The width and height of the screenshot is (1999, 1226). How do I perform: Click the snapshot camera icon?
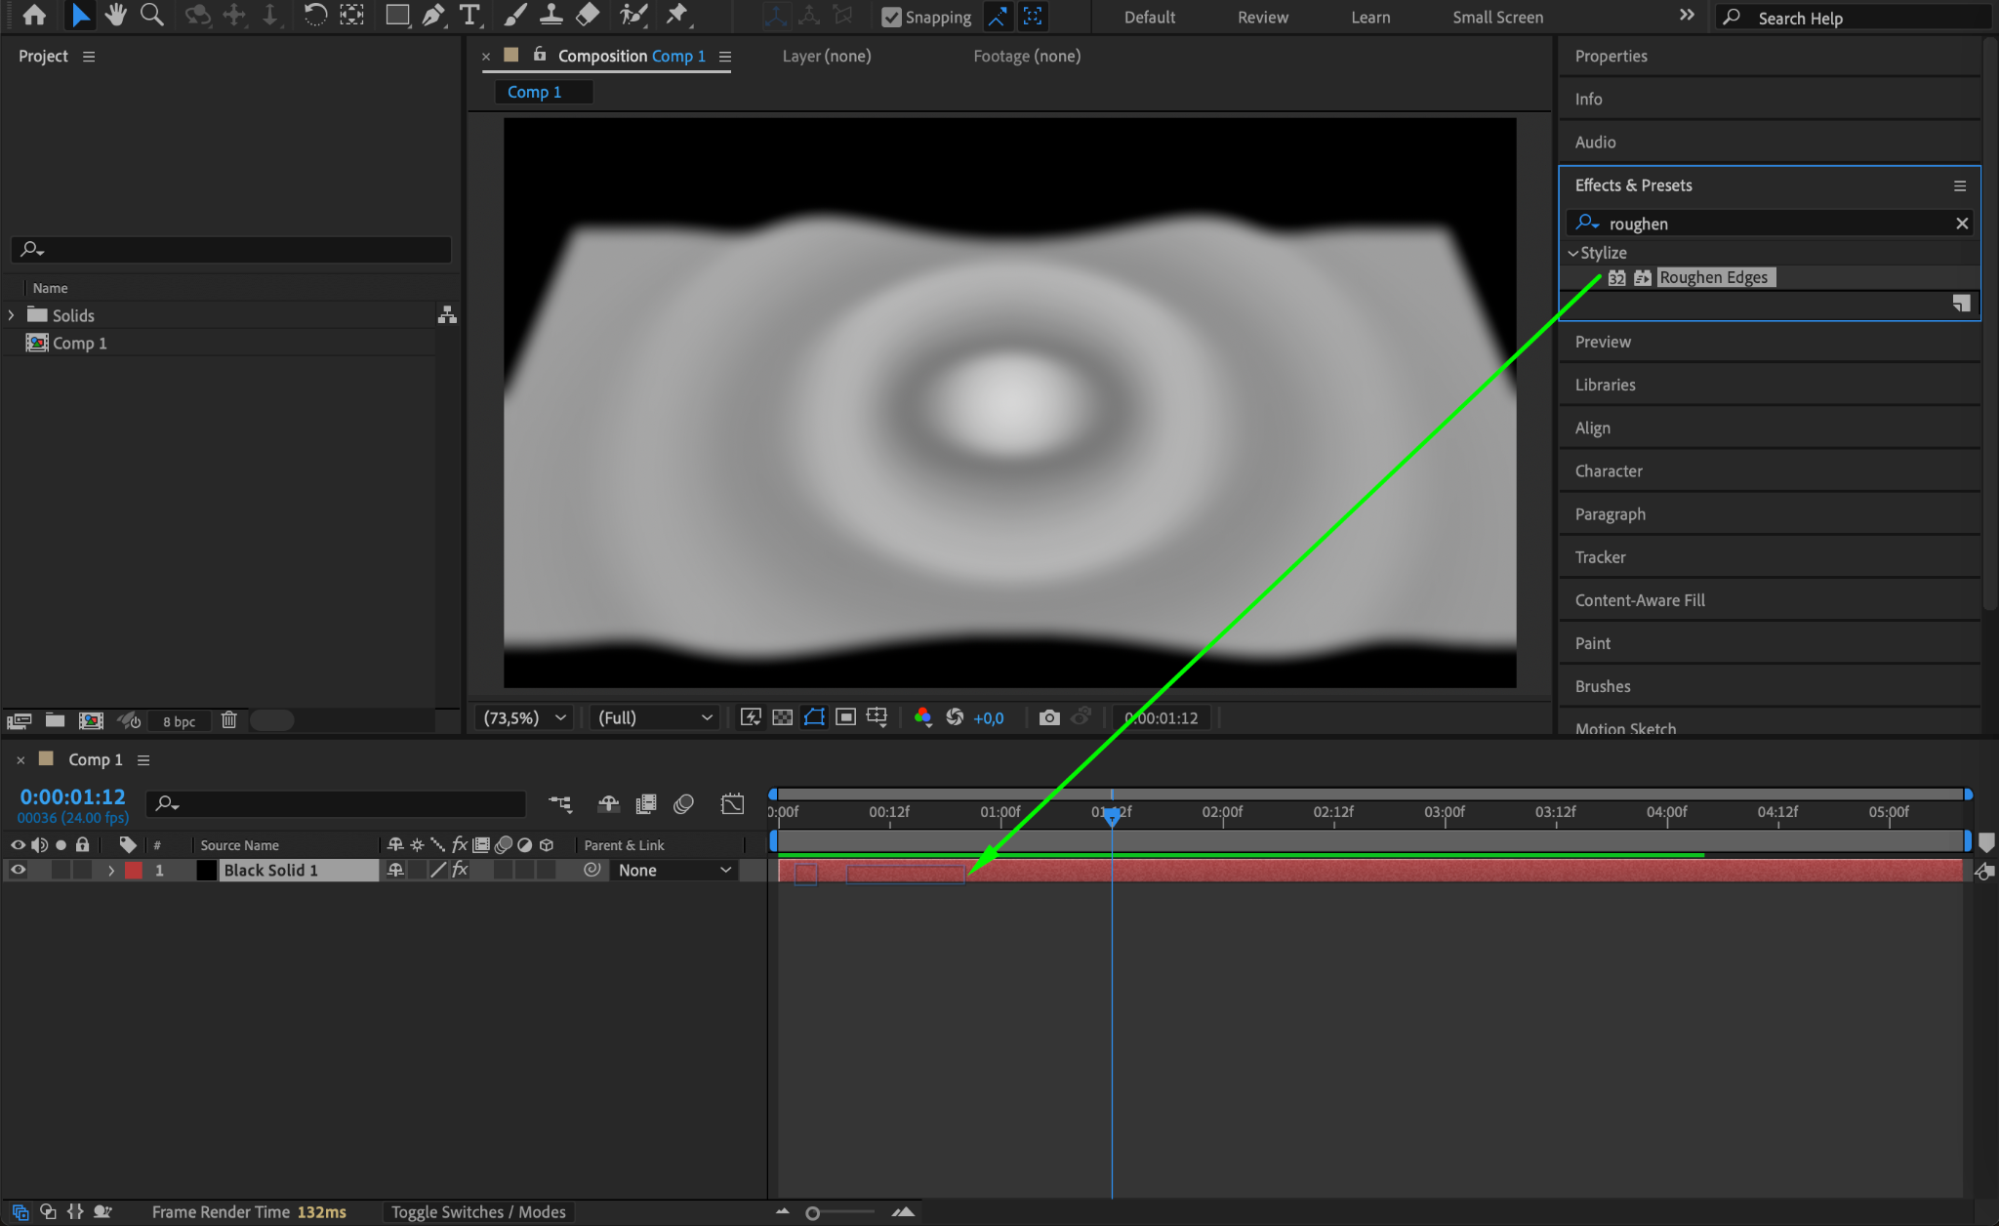(1048, 717)
